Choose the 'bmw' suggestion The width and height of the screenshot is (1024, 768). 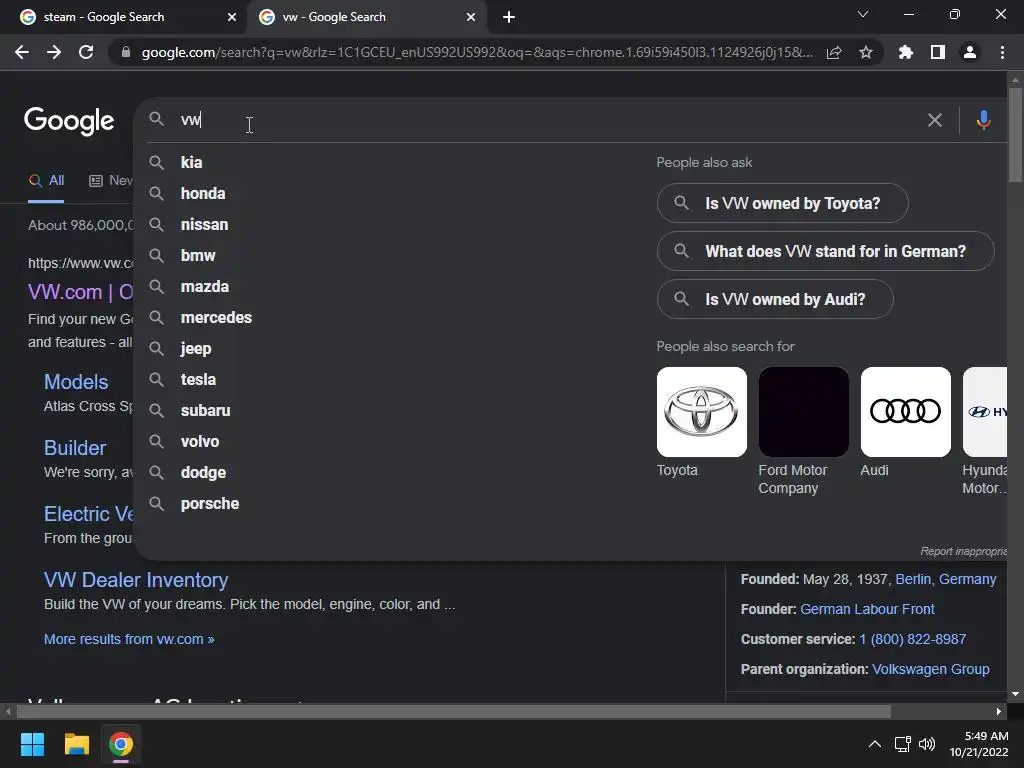[x=198, y=255]
